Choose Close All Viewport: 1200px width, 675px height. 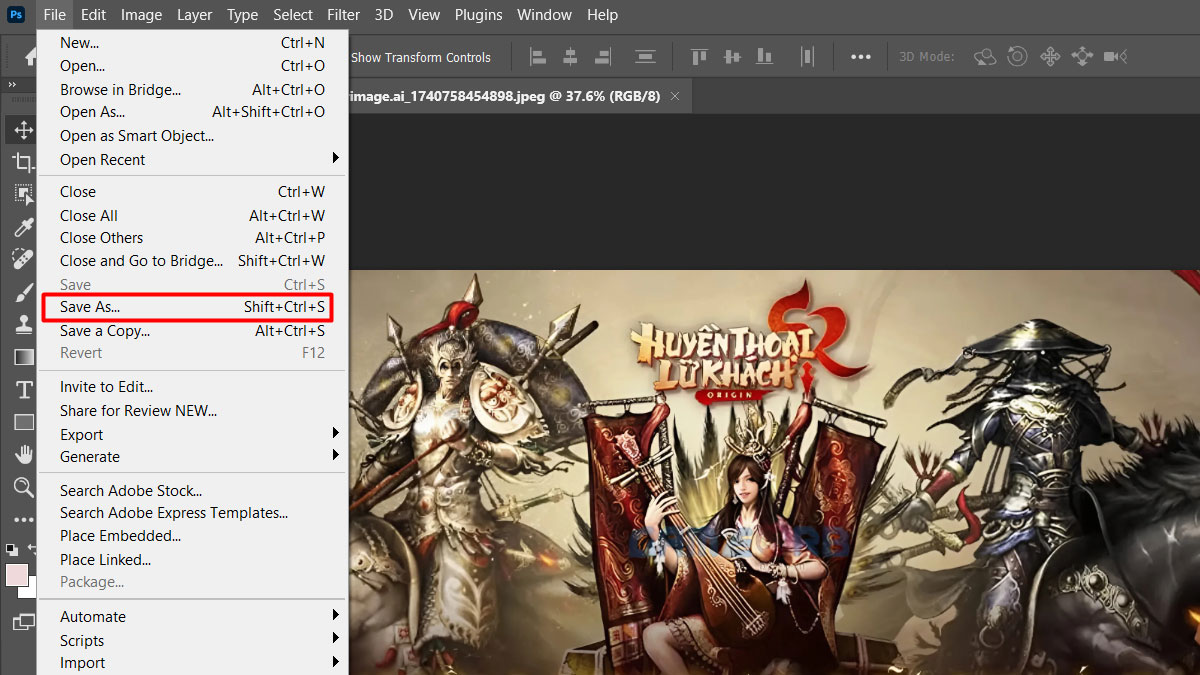point(192,215)
